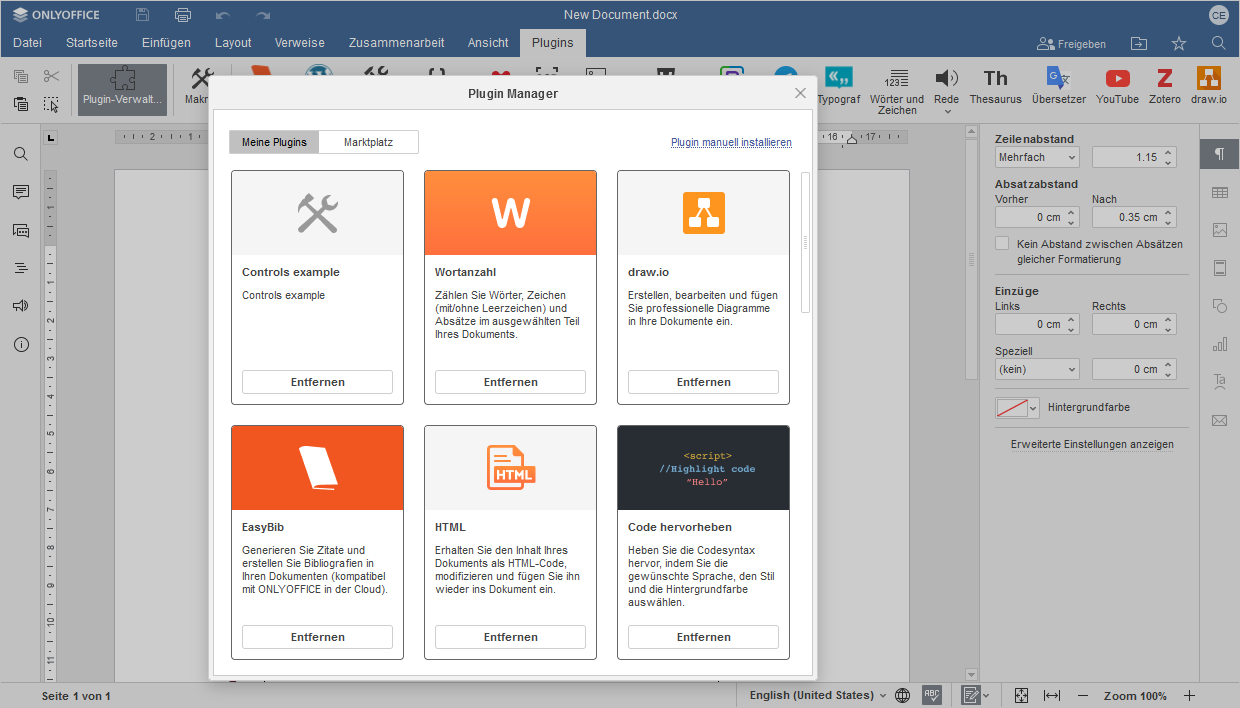Image resolution: width=1240 pixels, height=708 pixels.
Task: Close the Plugin Manager dialog
Action: 800,93
